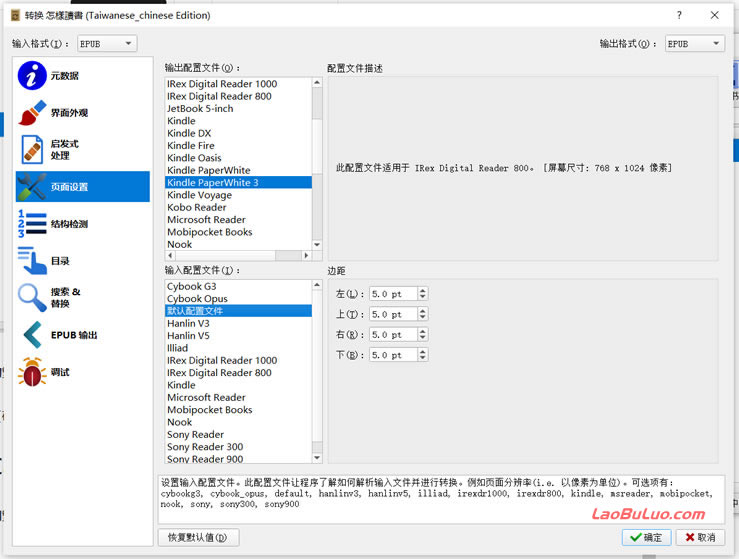739x559 pixels.
Task: Select input profile Illiad
Action: pyautogui.click(x=238, y=348)
